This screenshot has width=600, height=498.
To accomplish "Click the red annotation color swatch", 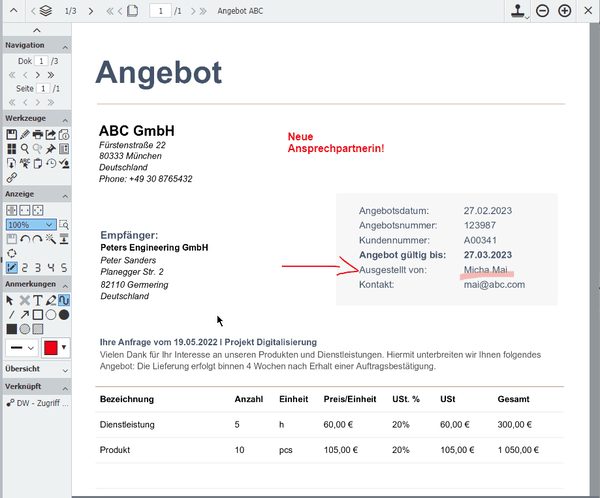I will coord(51,347).
